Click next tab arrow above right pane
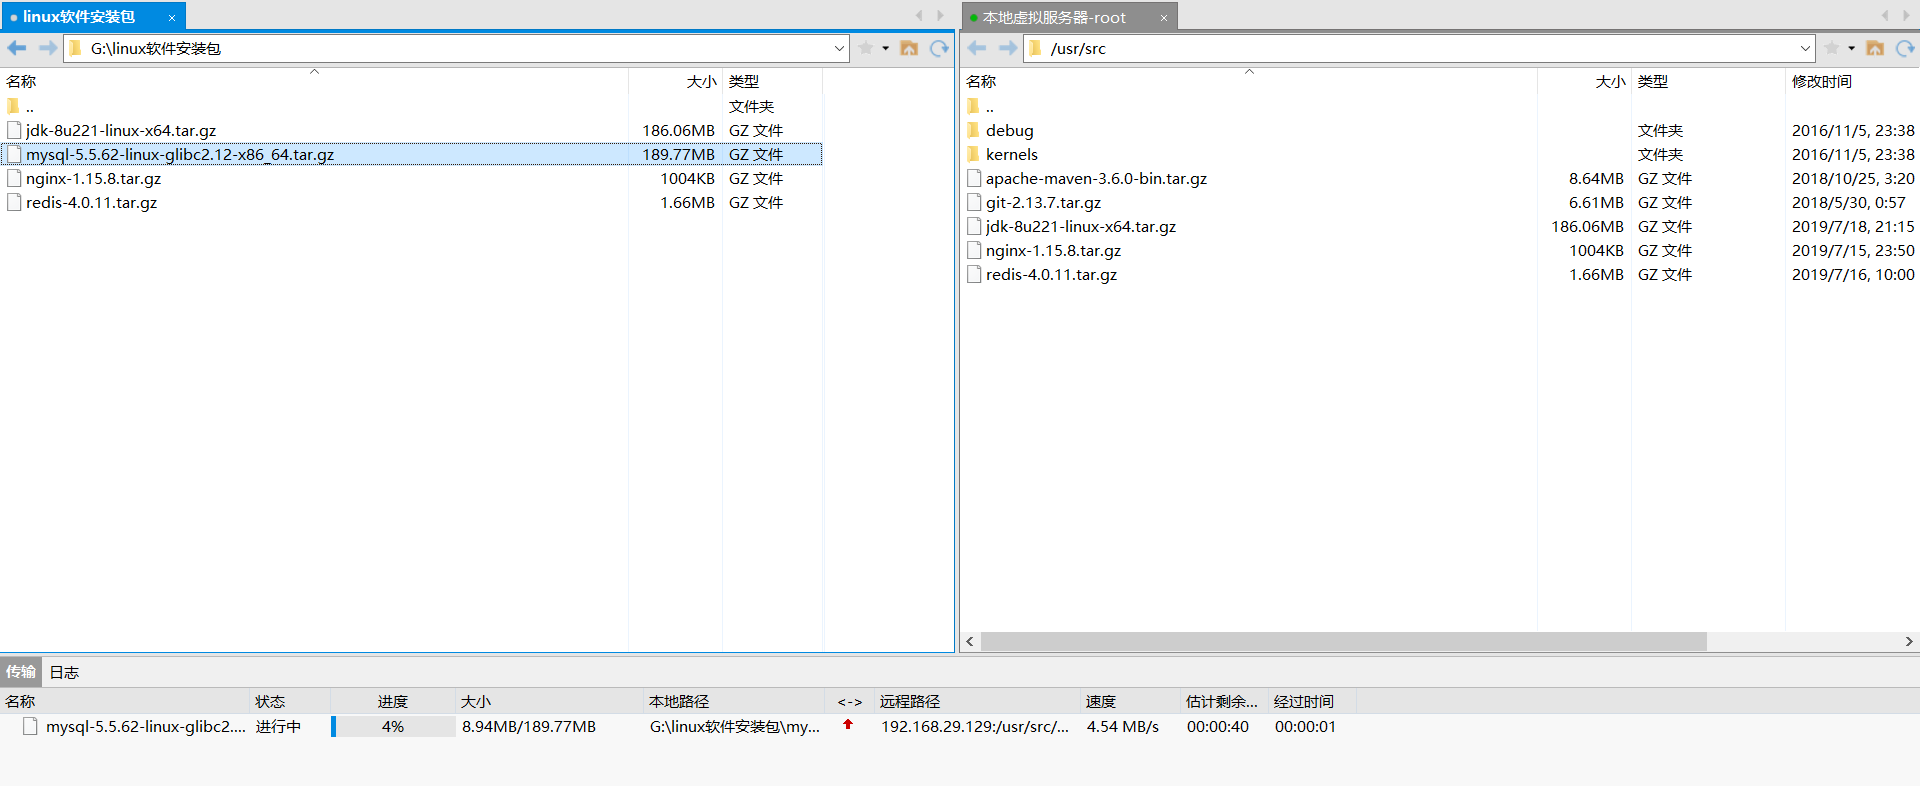Viewport: 1920px width, 786px height. coord(1906,16)
